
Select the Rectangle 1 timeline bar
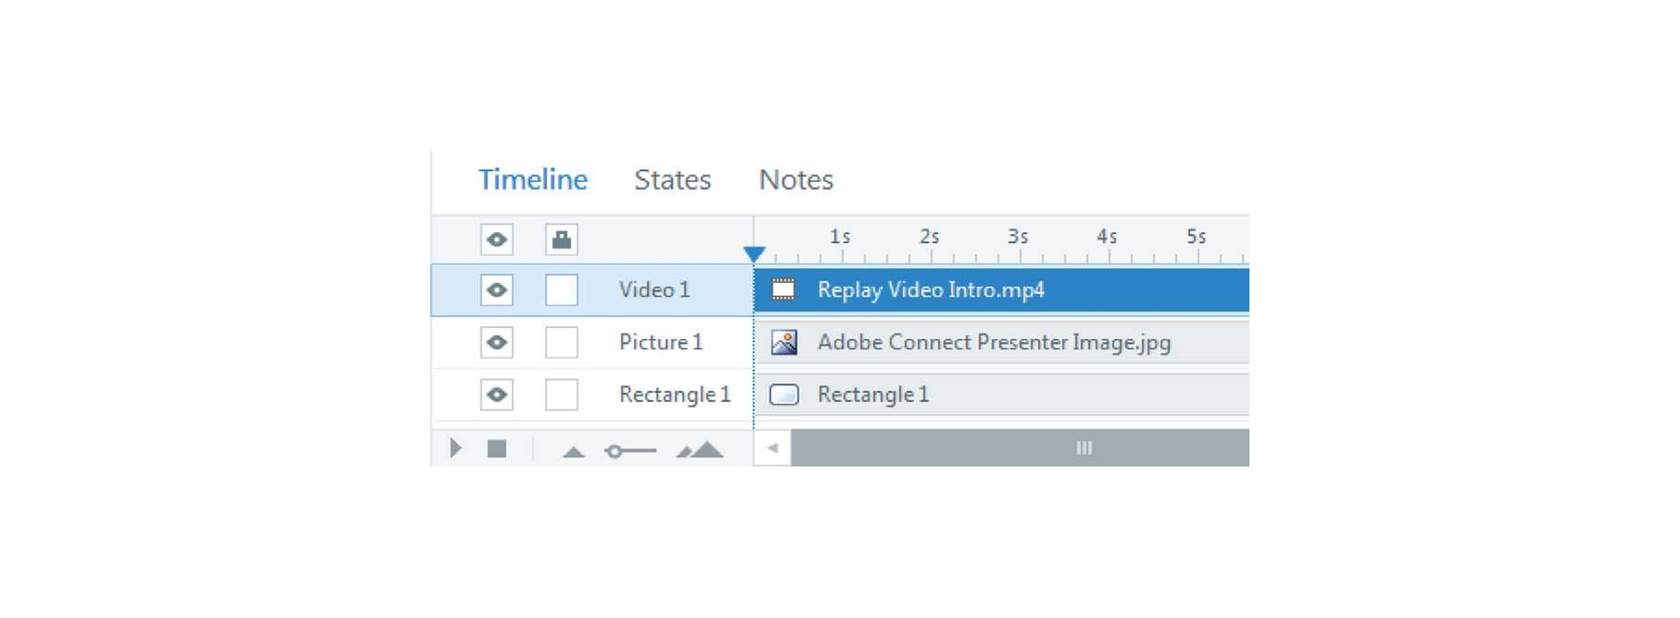coord(1001,394)
